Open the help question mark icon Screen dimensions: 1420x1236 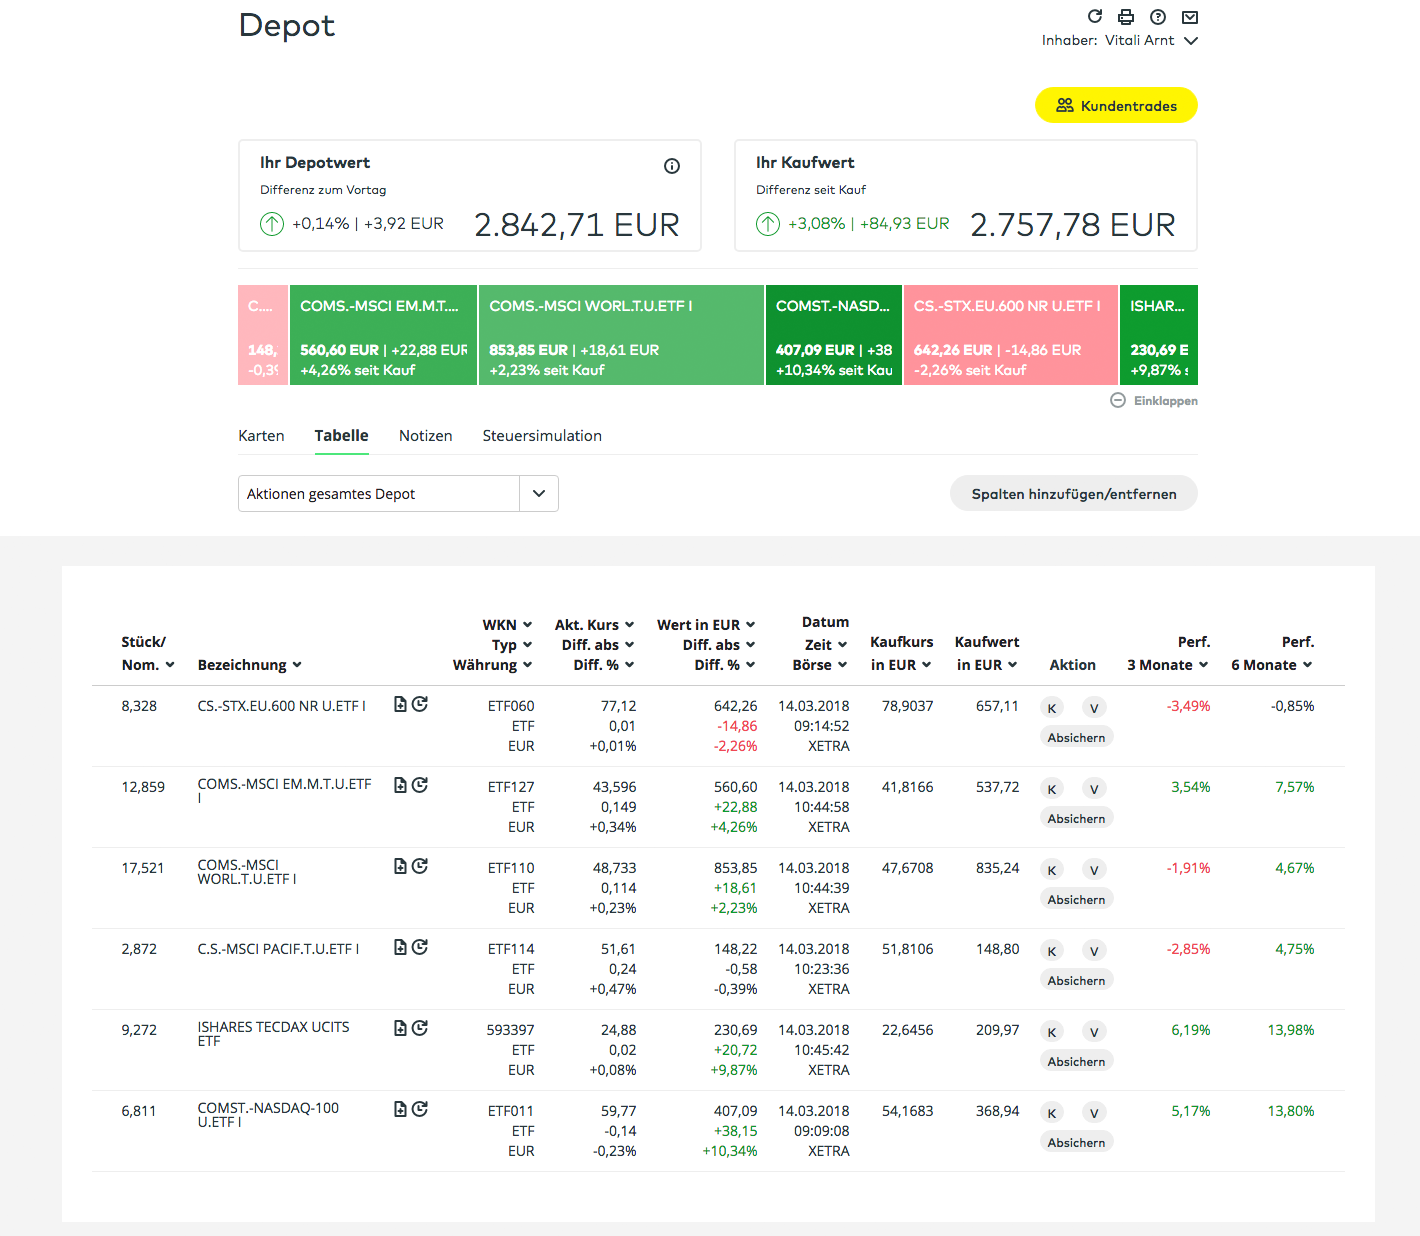(1158, 17)
